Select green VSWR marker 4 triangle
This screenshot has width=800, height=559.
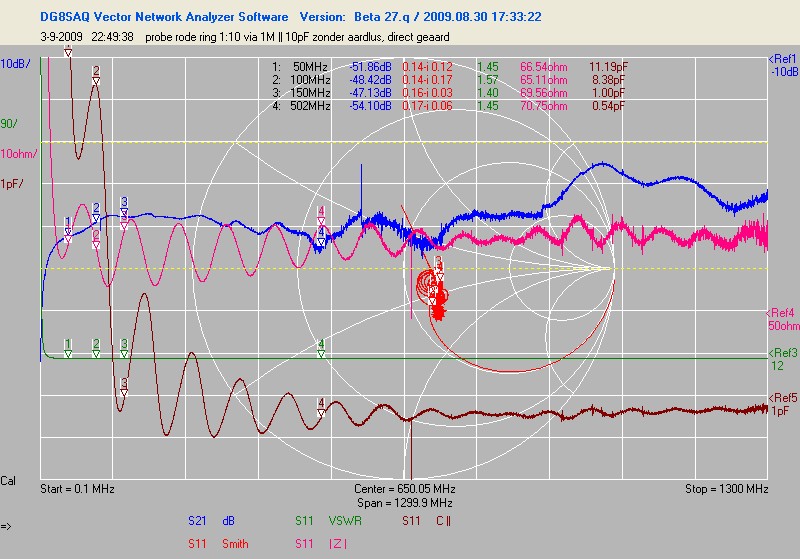coord(321,353)
